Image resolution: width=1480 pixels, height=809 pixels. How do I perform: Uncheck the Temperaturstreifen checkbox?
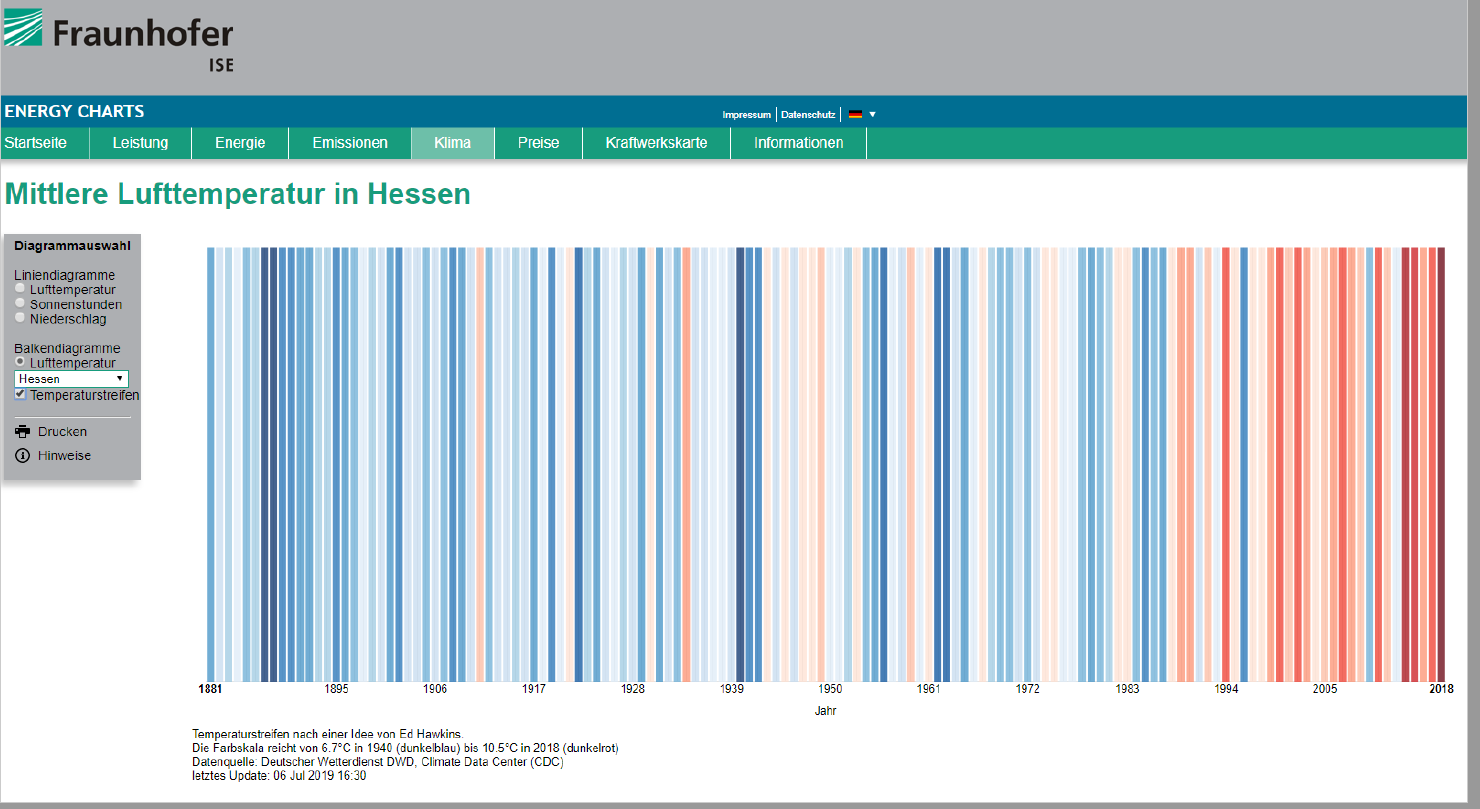pyautogui.click(x=21, y=395)
